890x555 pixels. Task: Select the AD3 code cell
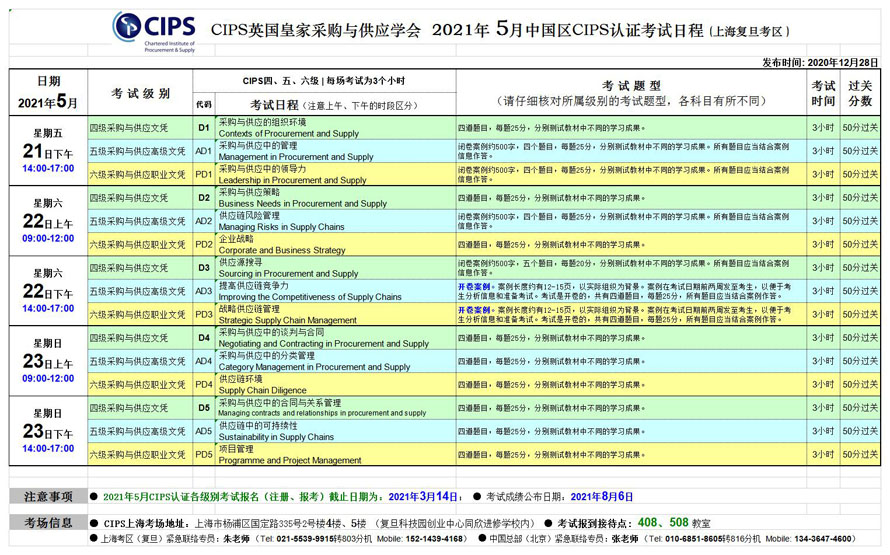point(204,291)
